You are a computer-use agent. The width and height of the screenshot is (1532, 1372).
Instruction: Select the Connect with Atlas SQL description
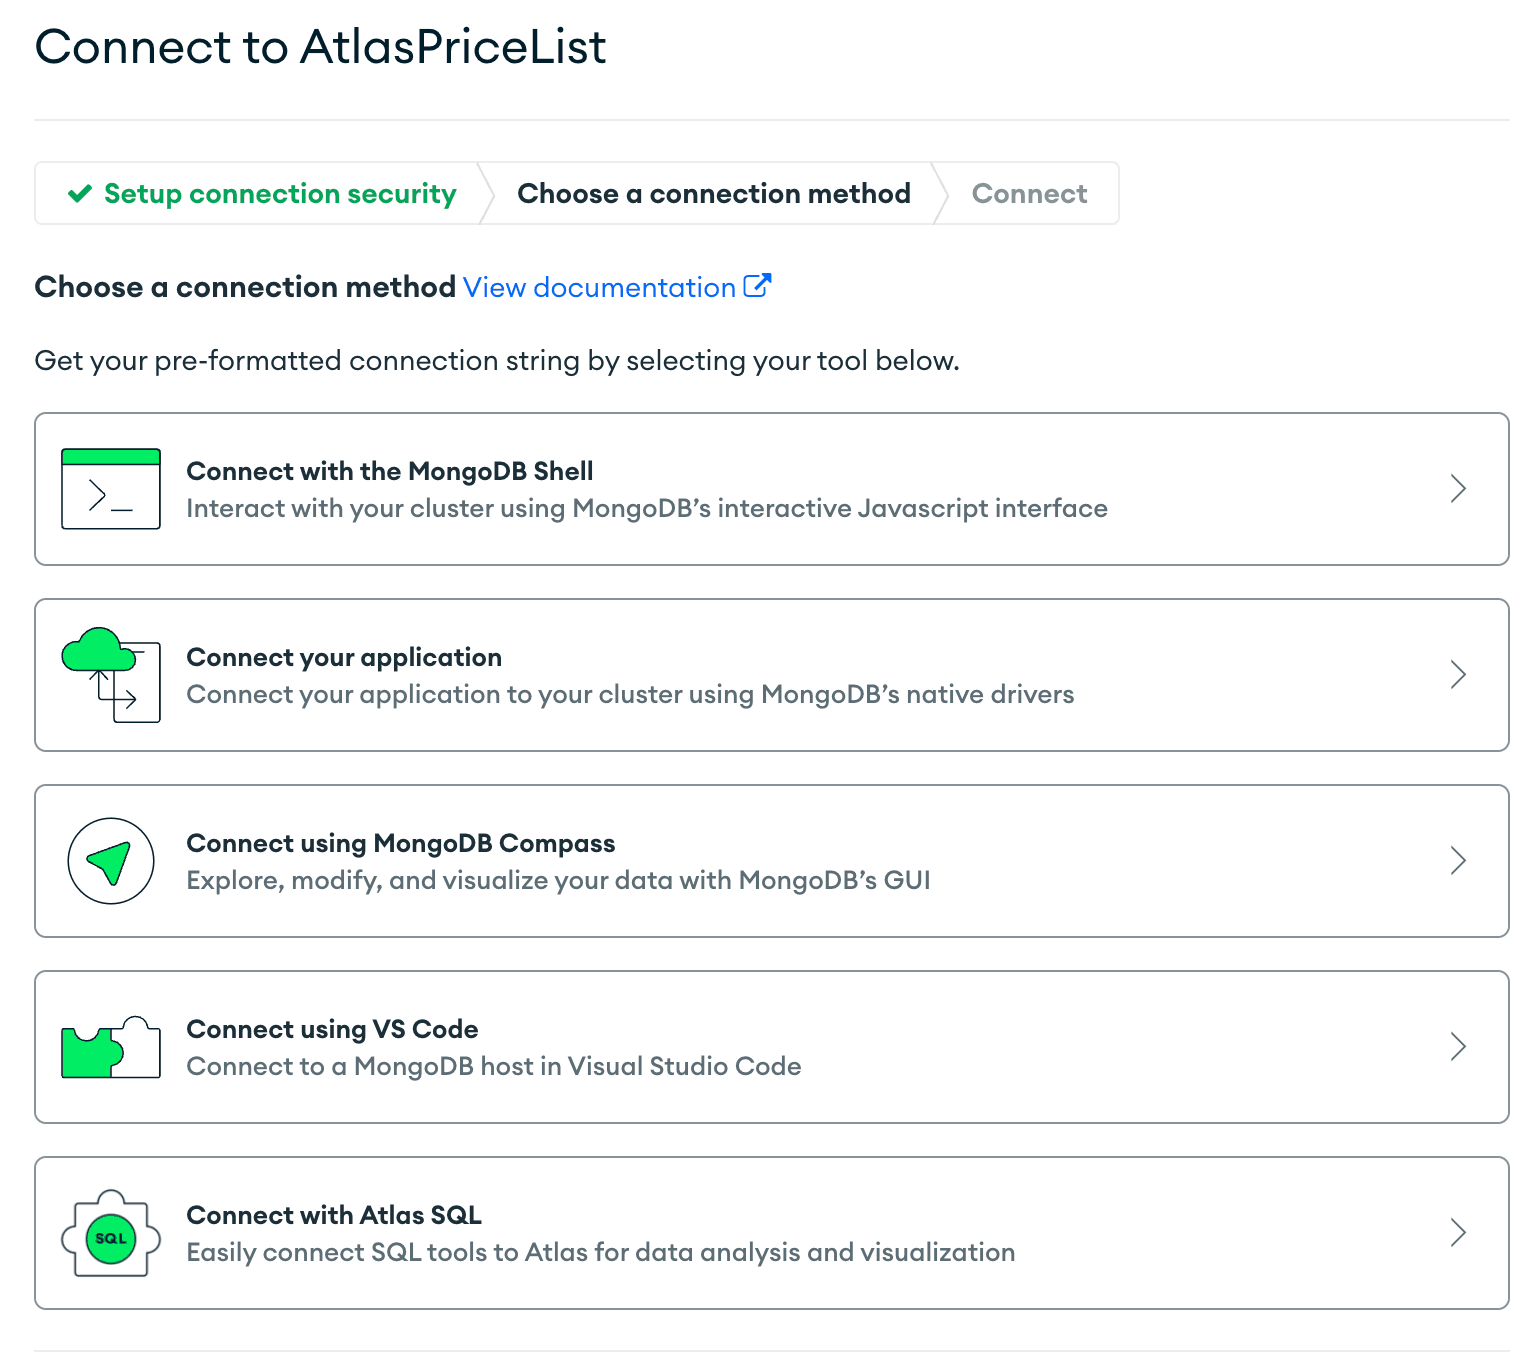(600, 1252)
